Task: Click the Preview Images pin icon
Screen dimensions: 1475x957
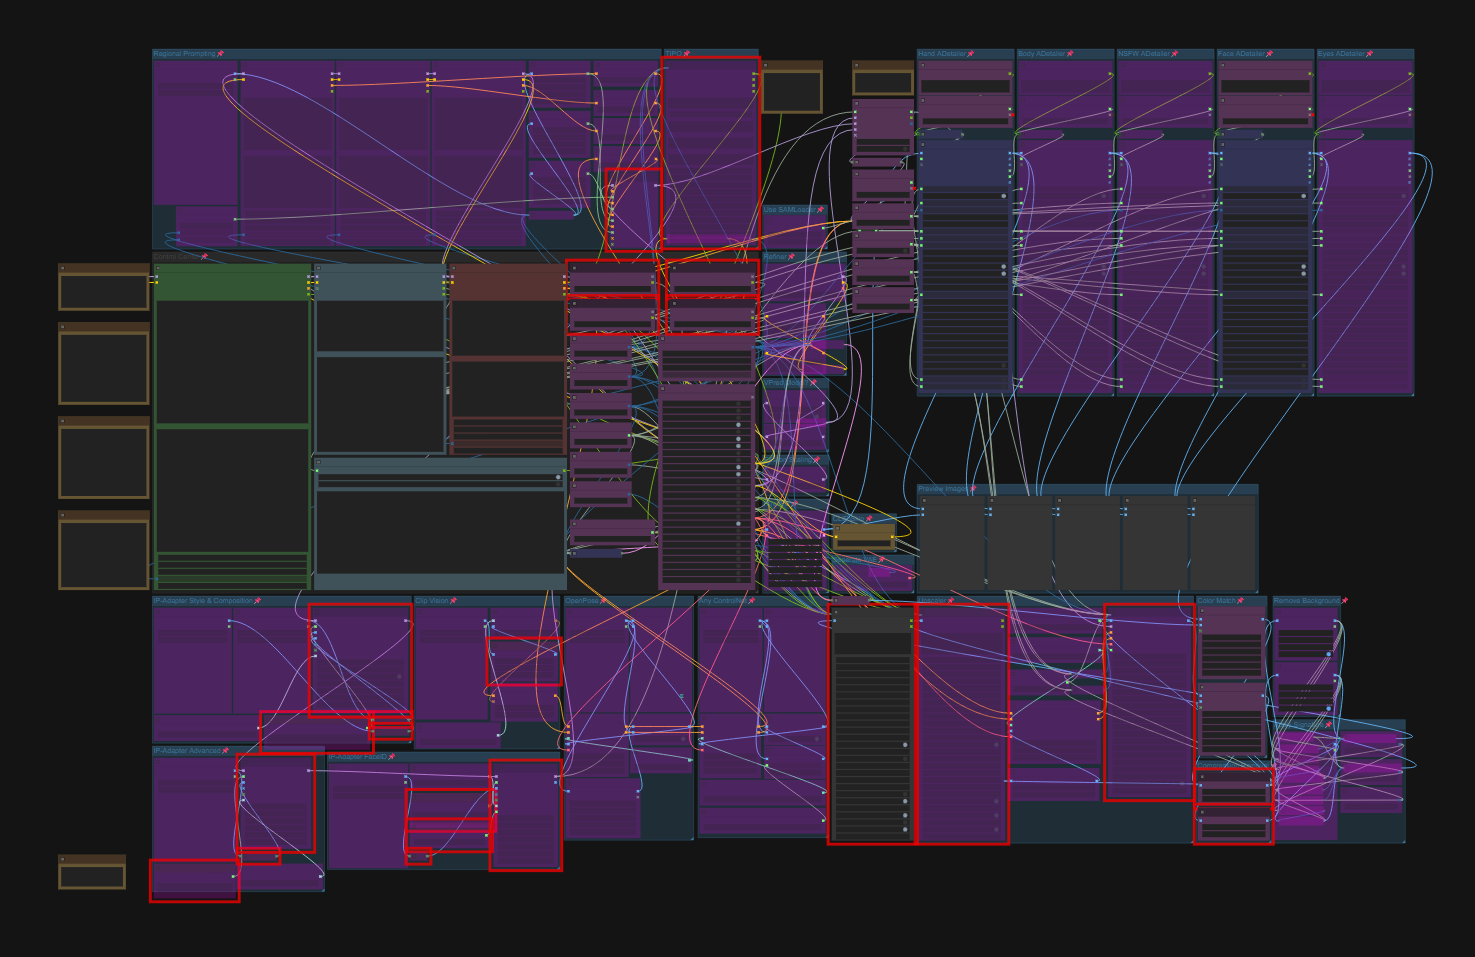Action: pyautogui.click(x=973, y=489)
